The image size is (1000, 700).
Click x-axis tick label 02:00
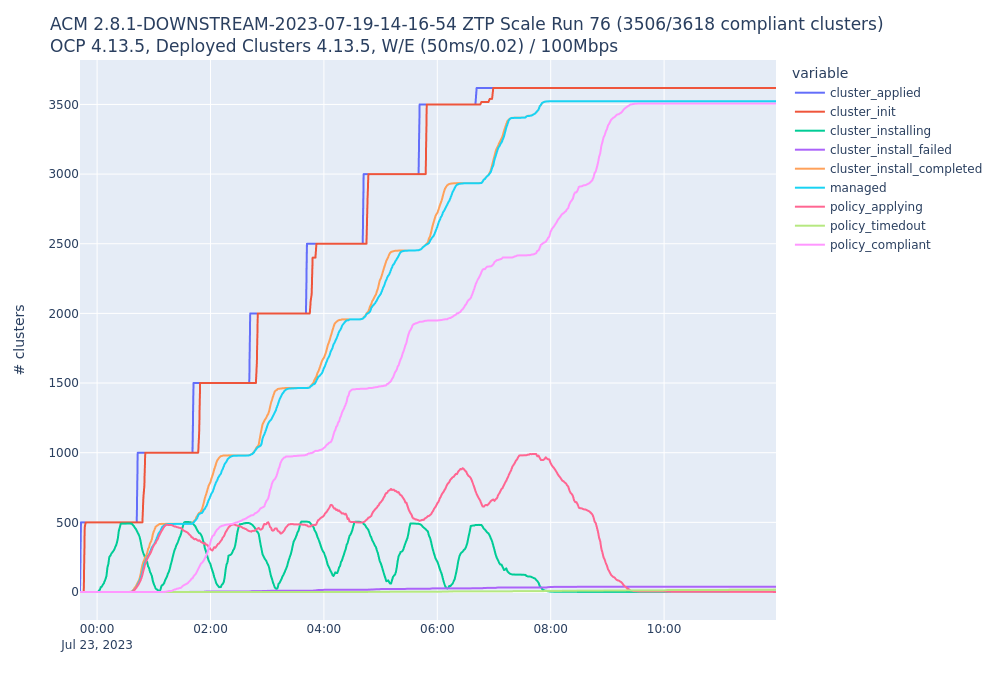coord(210,629)
